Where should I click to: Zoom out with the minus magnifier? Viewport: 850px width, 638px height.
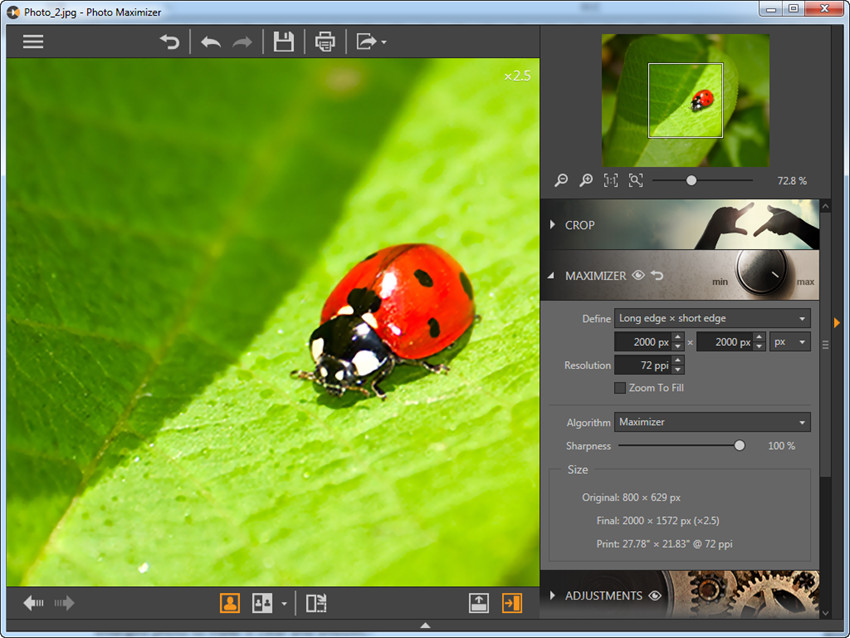[x=561, y=181]
